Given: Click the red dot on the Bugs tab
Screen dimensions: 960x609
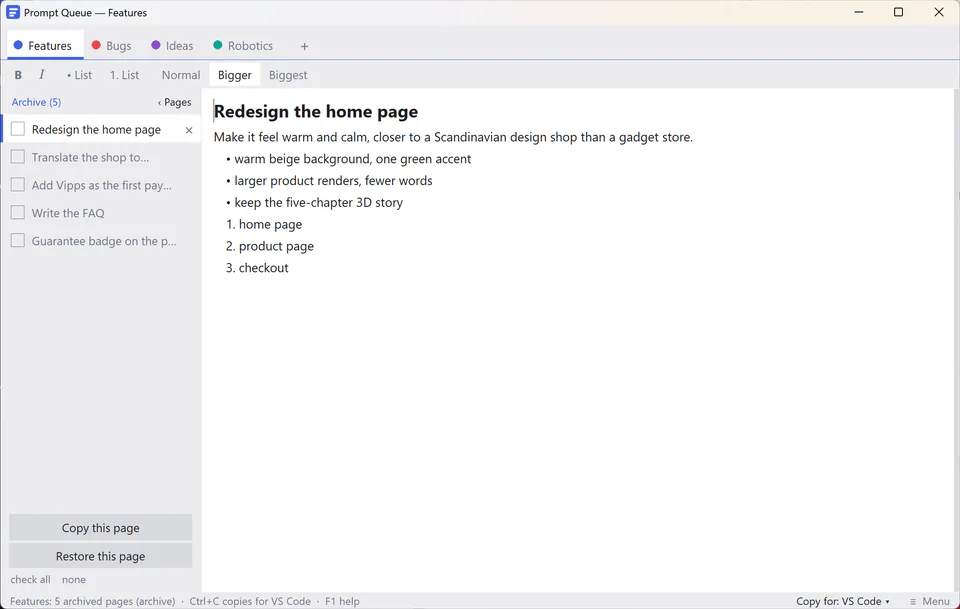Looking at the screenshot, I should tap(96, 45).
